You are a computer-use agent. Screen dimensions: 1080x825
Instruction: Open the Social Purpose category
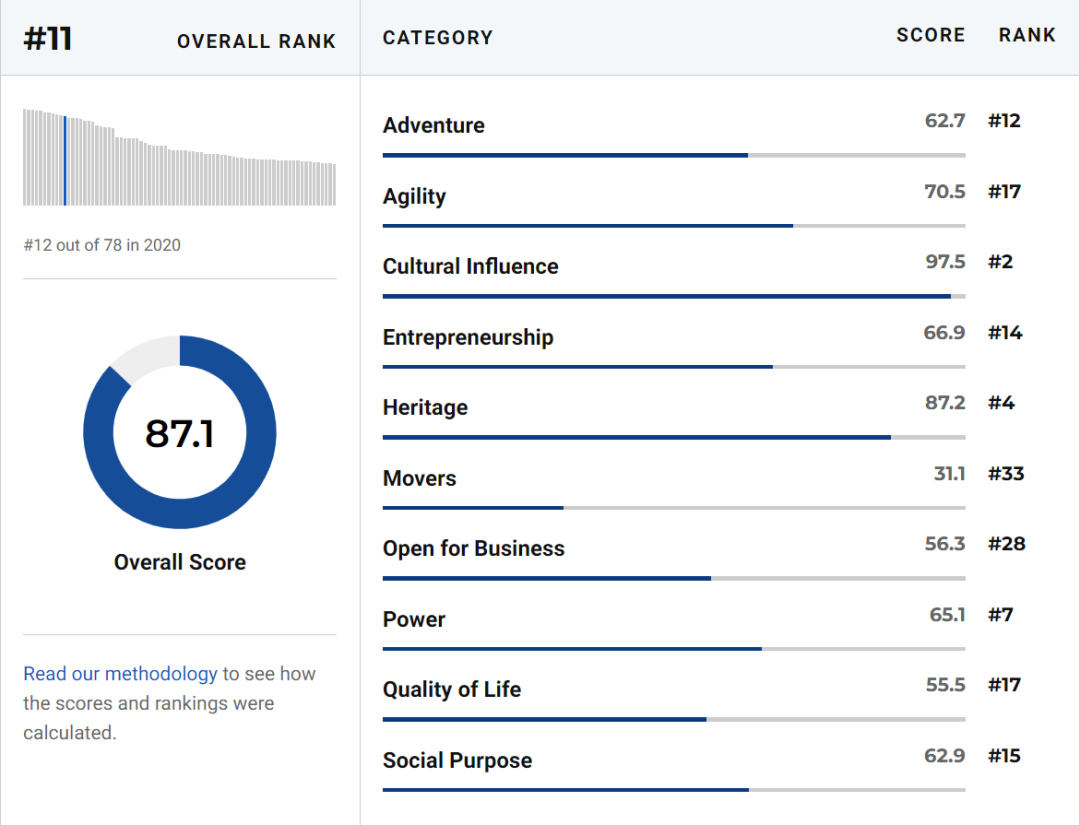click(x=458, y=760)
